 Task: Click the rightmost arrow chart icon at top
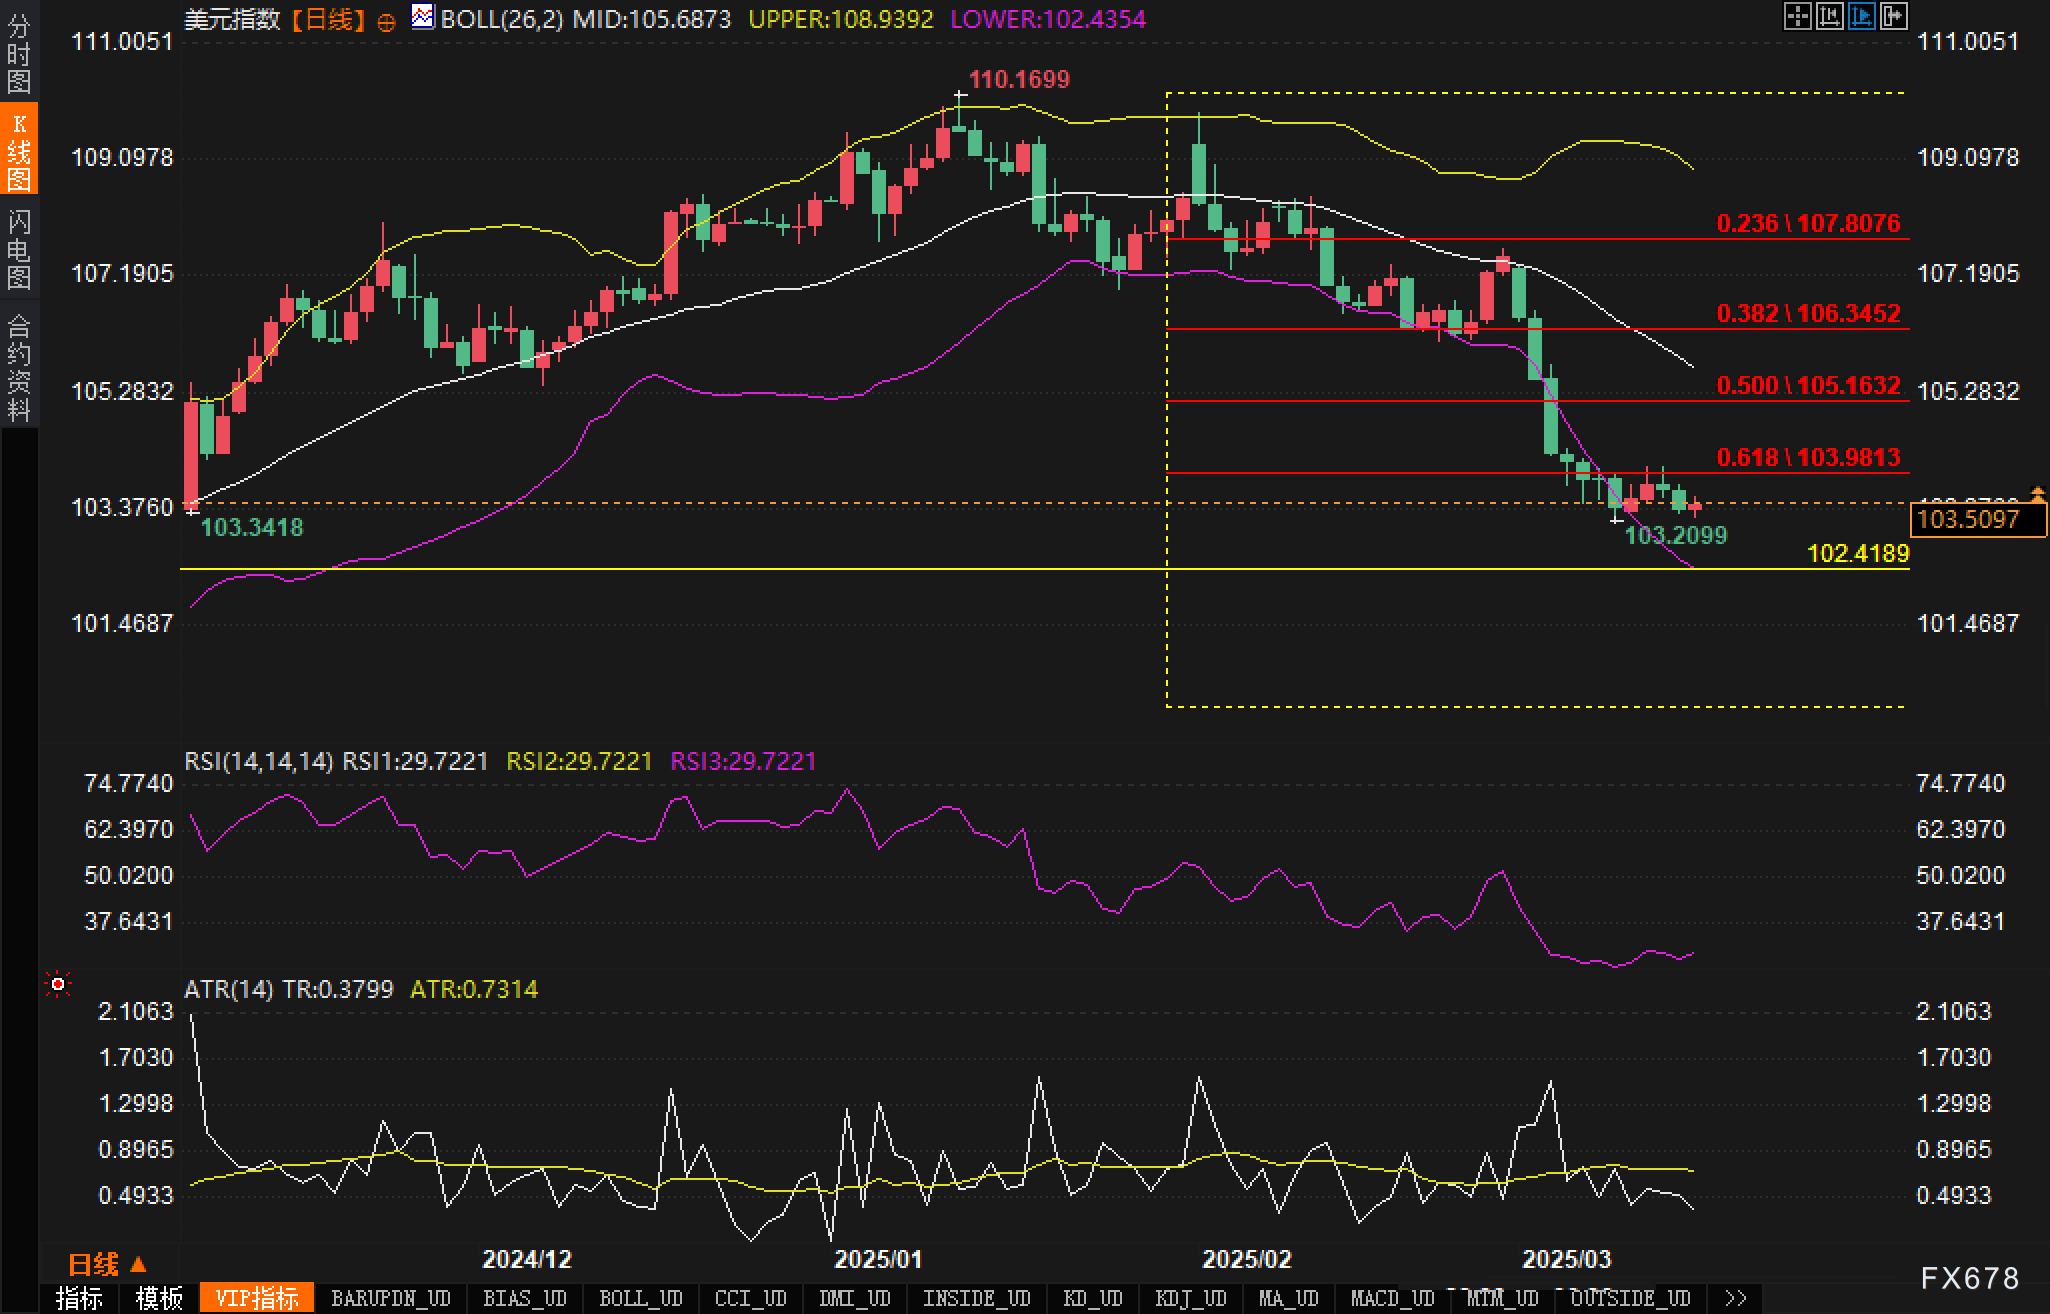(1894, 16)
